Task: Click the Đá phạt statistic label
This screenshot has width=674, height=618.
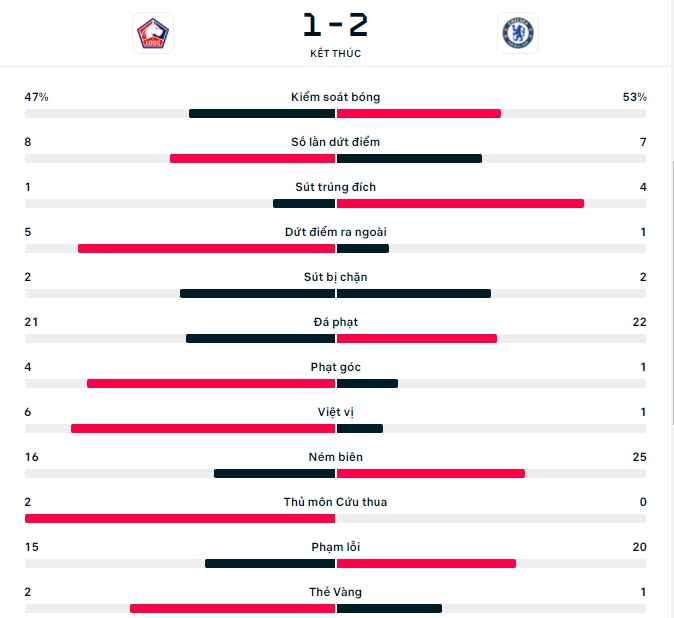Action: tap(335, 322)
